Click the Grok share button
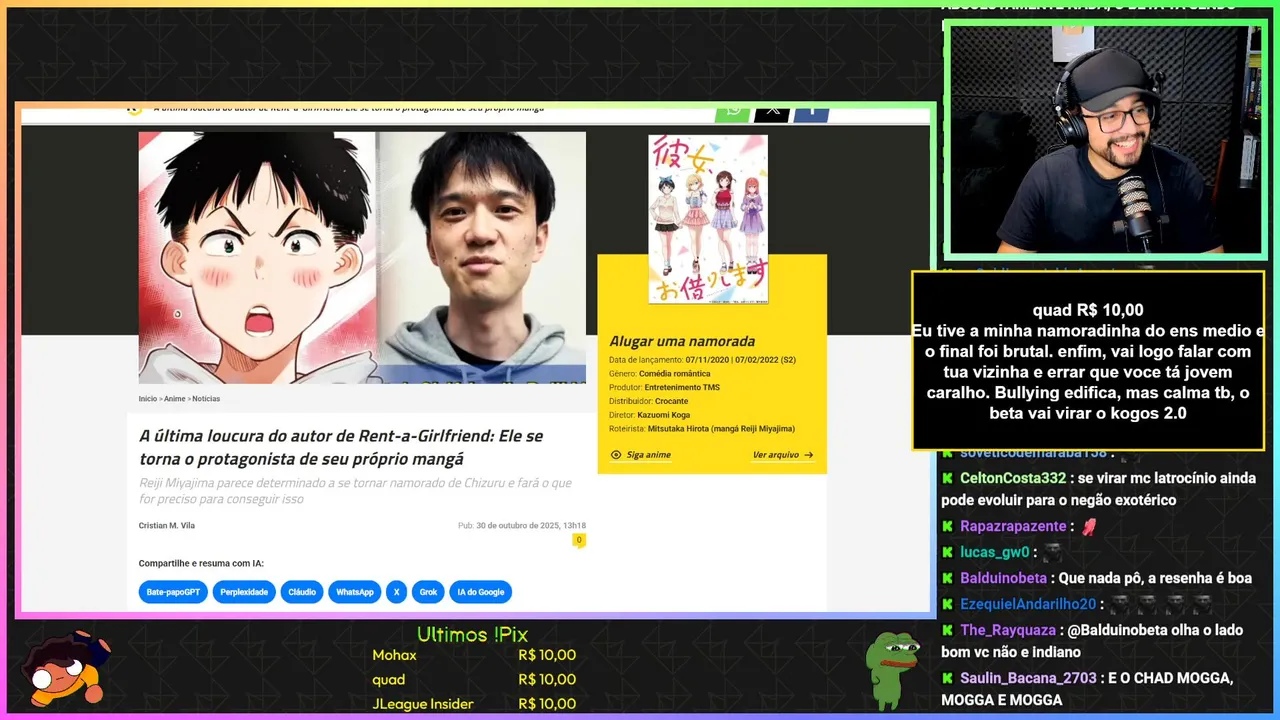The width and height of the screenshot is (1280, 720). pyautogui.click(x=428, y=592)
